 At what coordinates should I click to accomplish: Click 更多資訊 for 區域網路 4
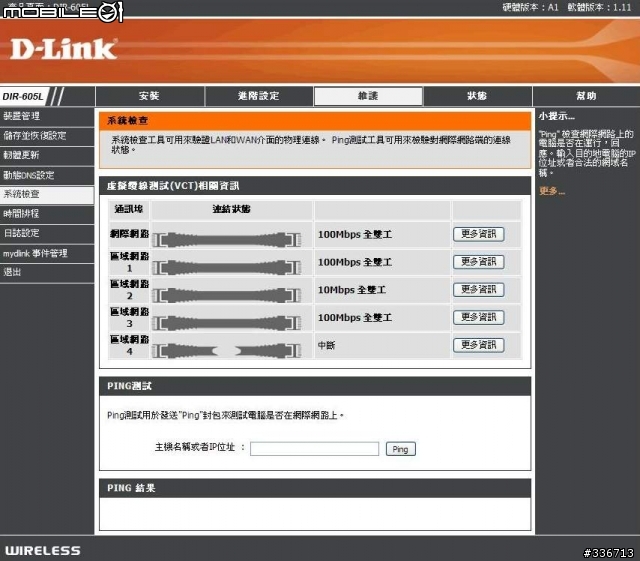[x=479, y=345]
